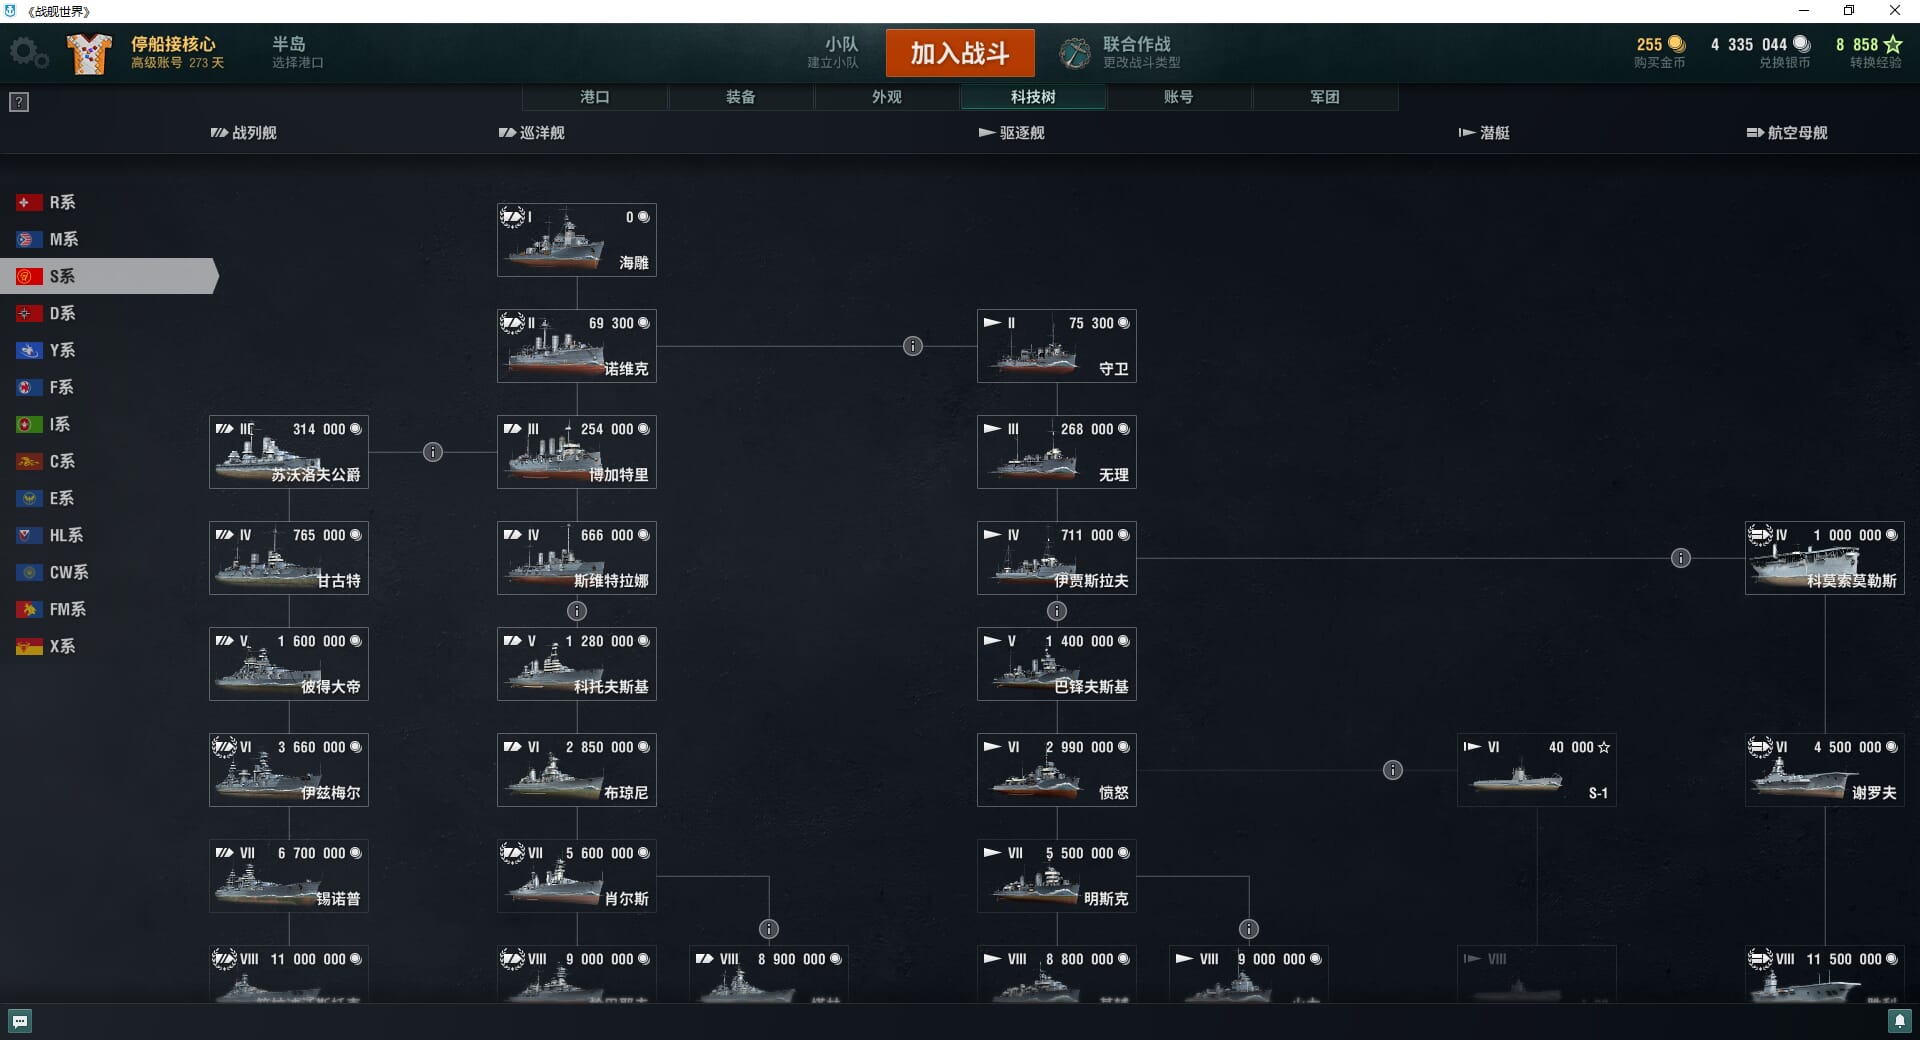Viewport: 1920px width, 1040px height.
Task: Click the 联合作战 battle type icon
Action: 1075,53
